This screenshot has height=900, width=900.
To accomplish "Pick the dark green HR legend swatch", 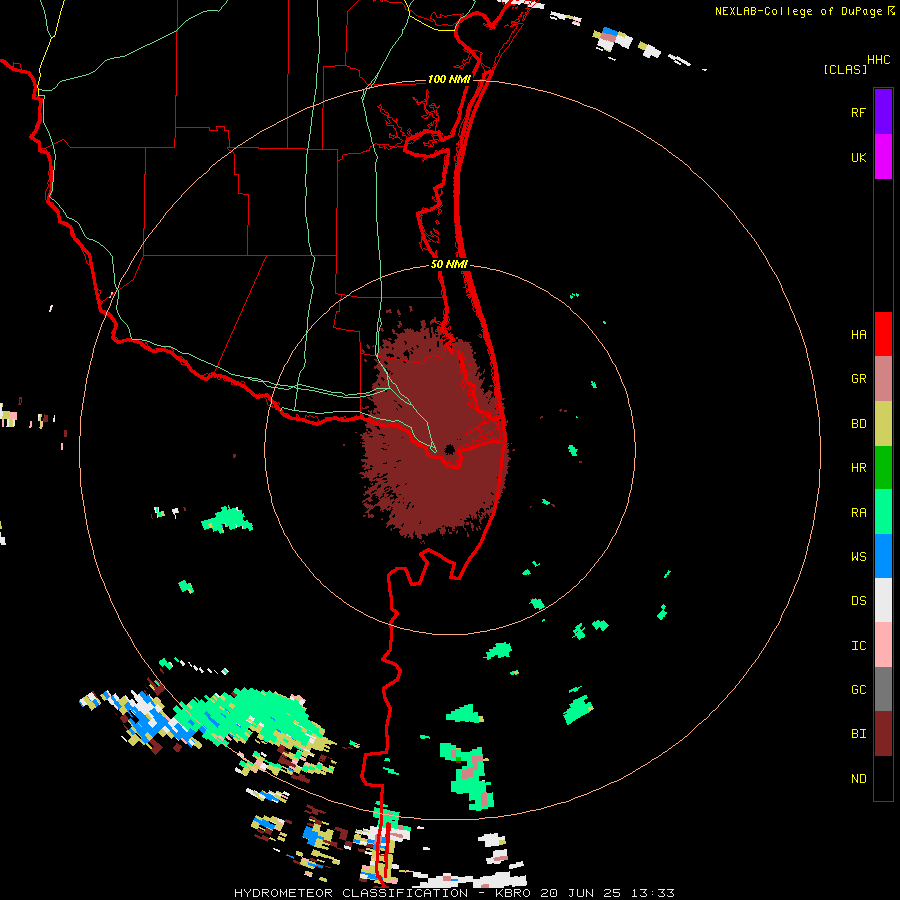I will point(883,468).
